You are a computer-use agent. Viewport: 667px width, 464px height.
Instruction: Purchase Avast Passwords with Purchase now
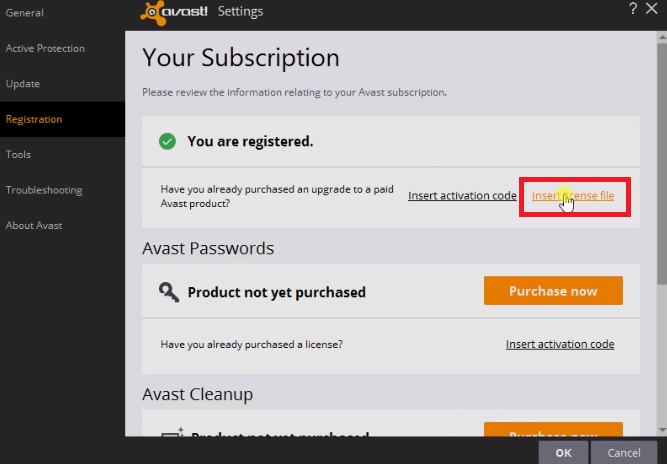pos(553,291)
